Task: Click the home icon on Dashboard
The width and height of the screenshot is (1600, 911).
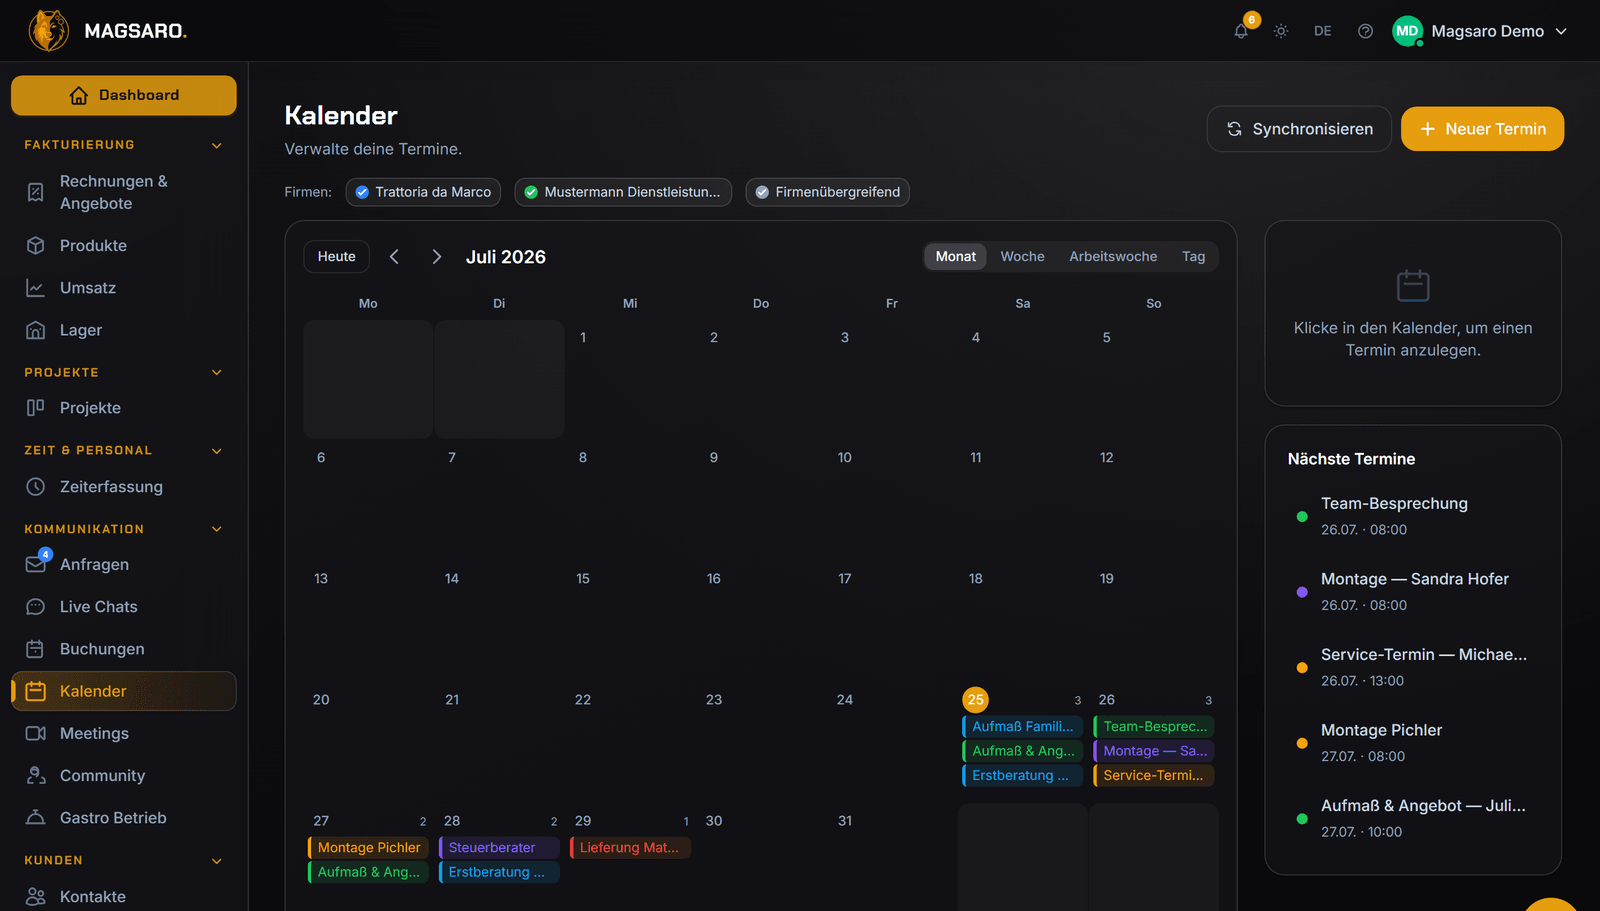Action: (78, 95)
